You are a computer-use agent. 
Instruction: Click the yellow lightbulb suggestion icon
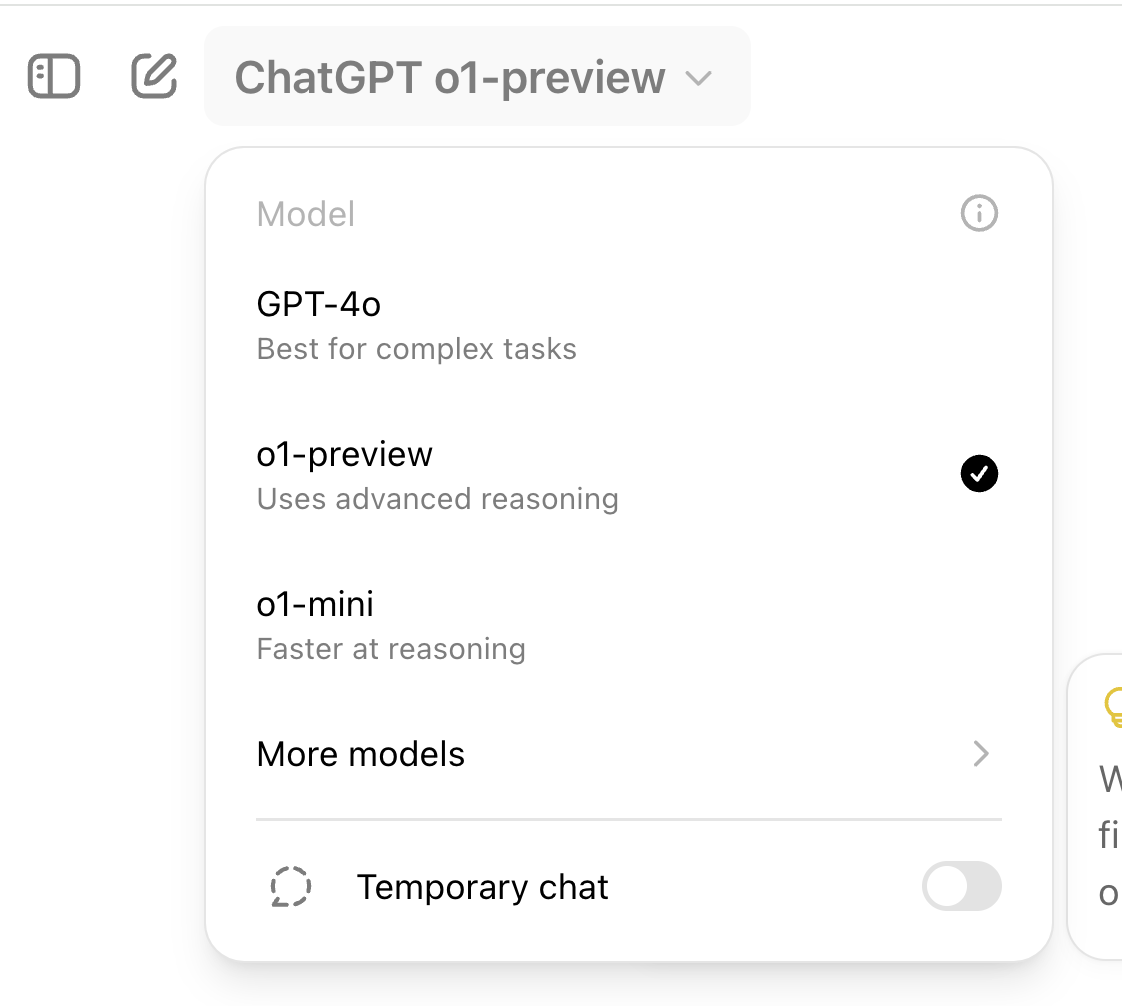coord(1113,707)
